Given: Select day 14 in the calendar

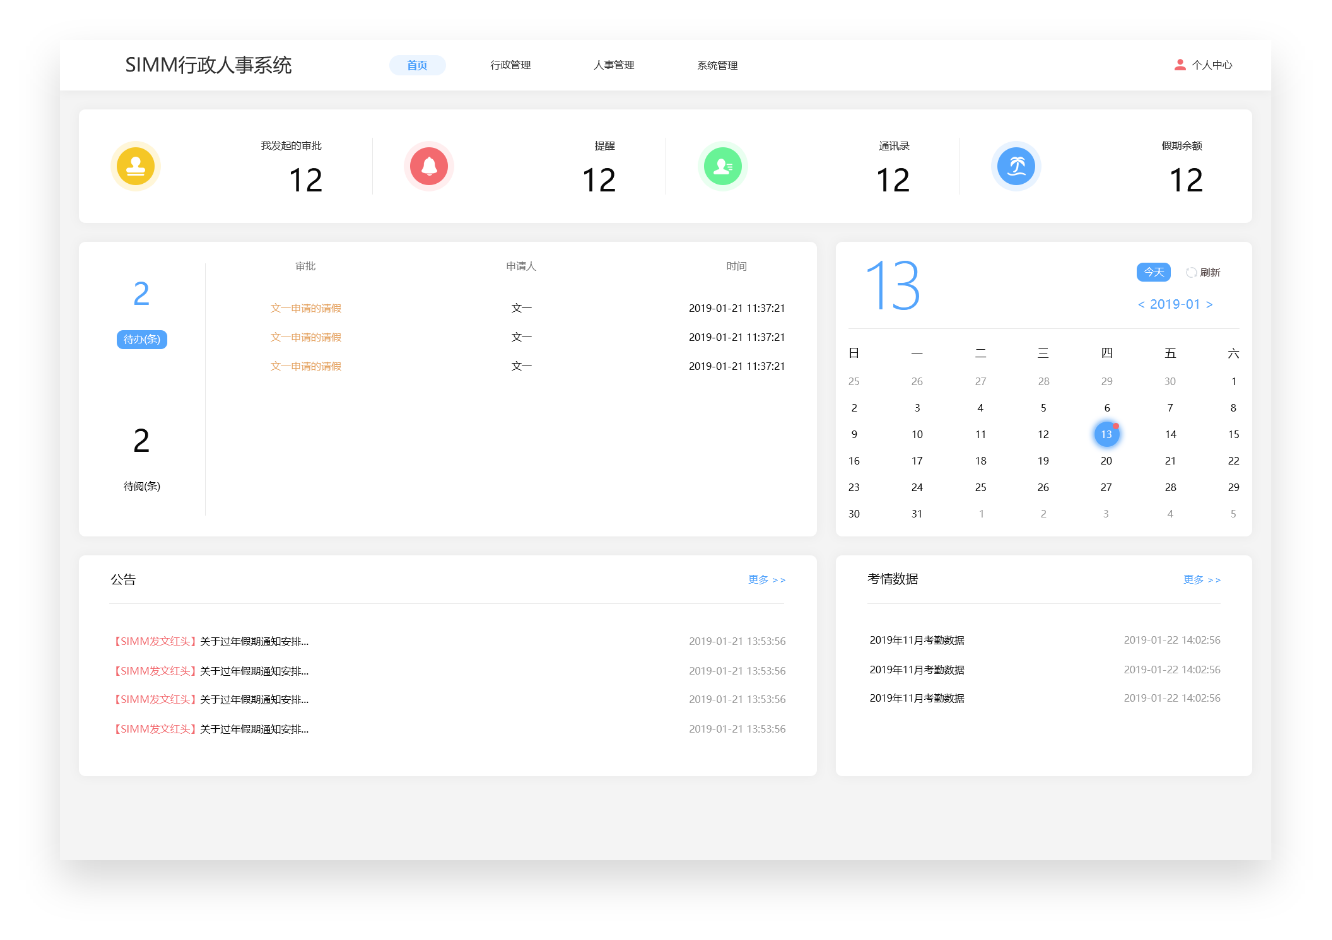Looking at the screenshot, I should [1170, 434].
